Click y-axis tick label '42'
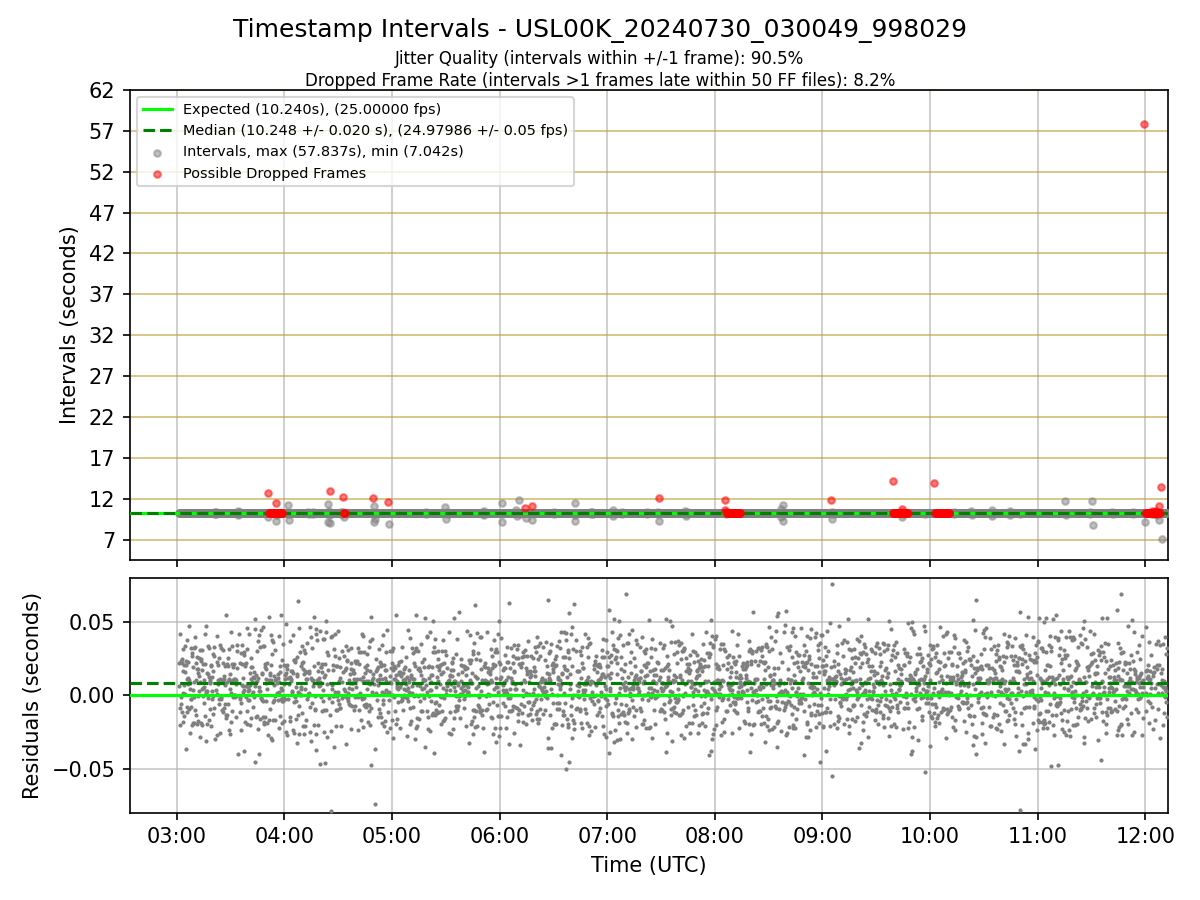Viewport: 1200px width, 900px height. click(104, 254)
